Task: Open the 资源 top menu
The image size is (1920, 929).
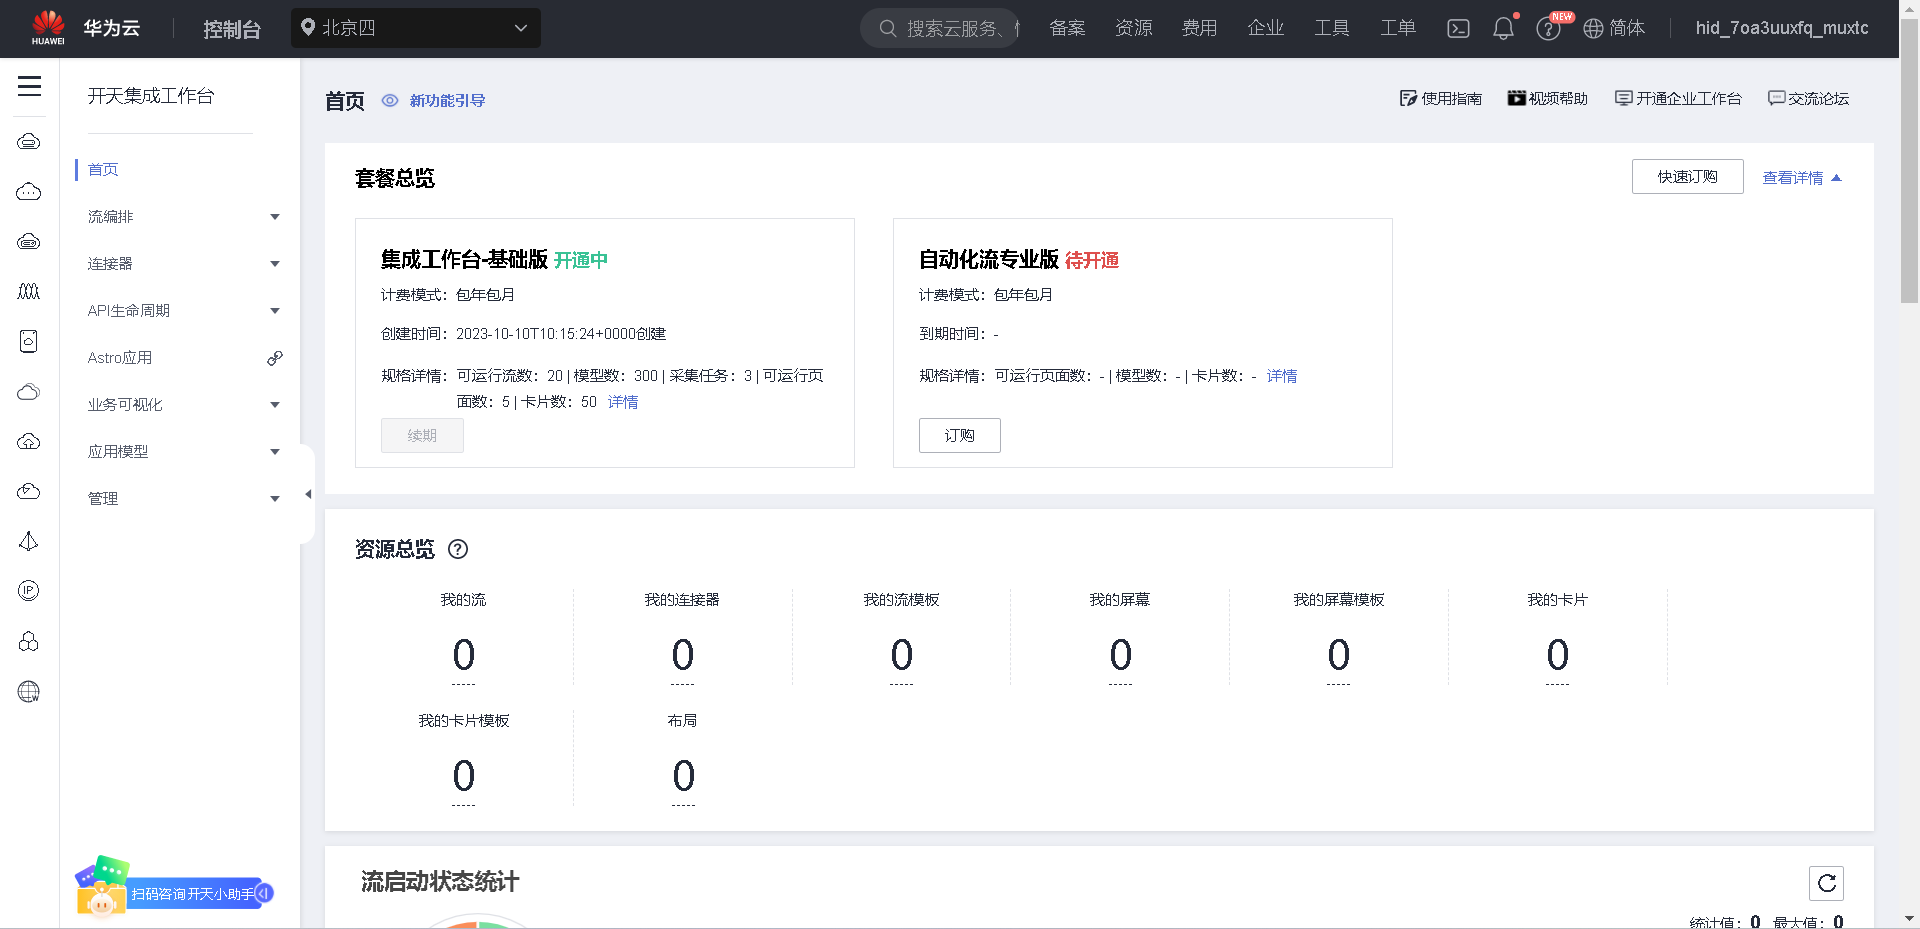Action: (1134, 28)
